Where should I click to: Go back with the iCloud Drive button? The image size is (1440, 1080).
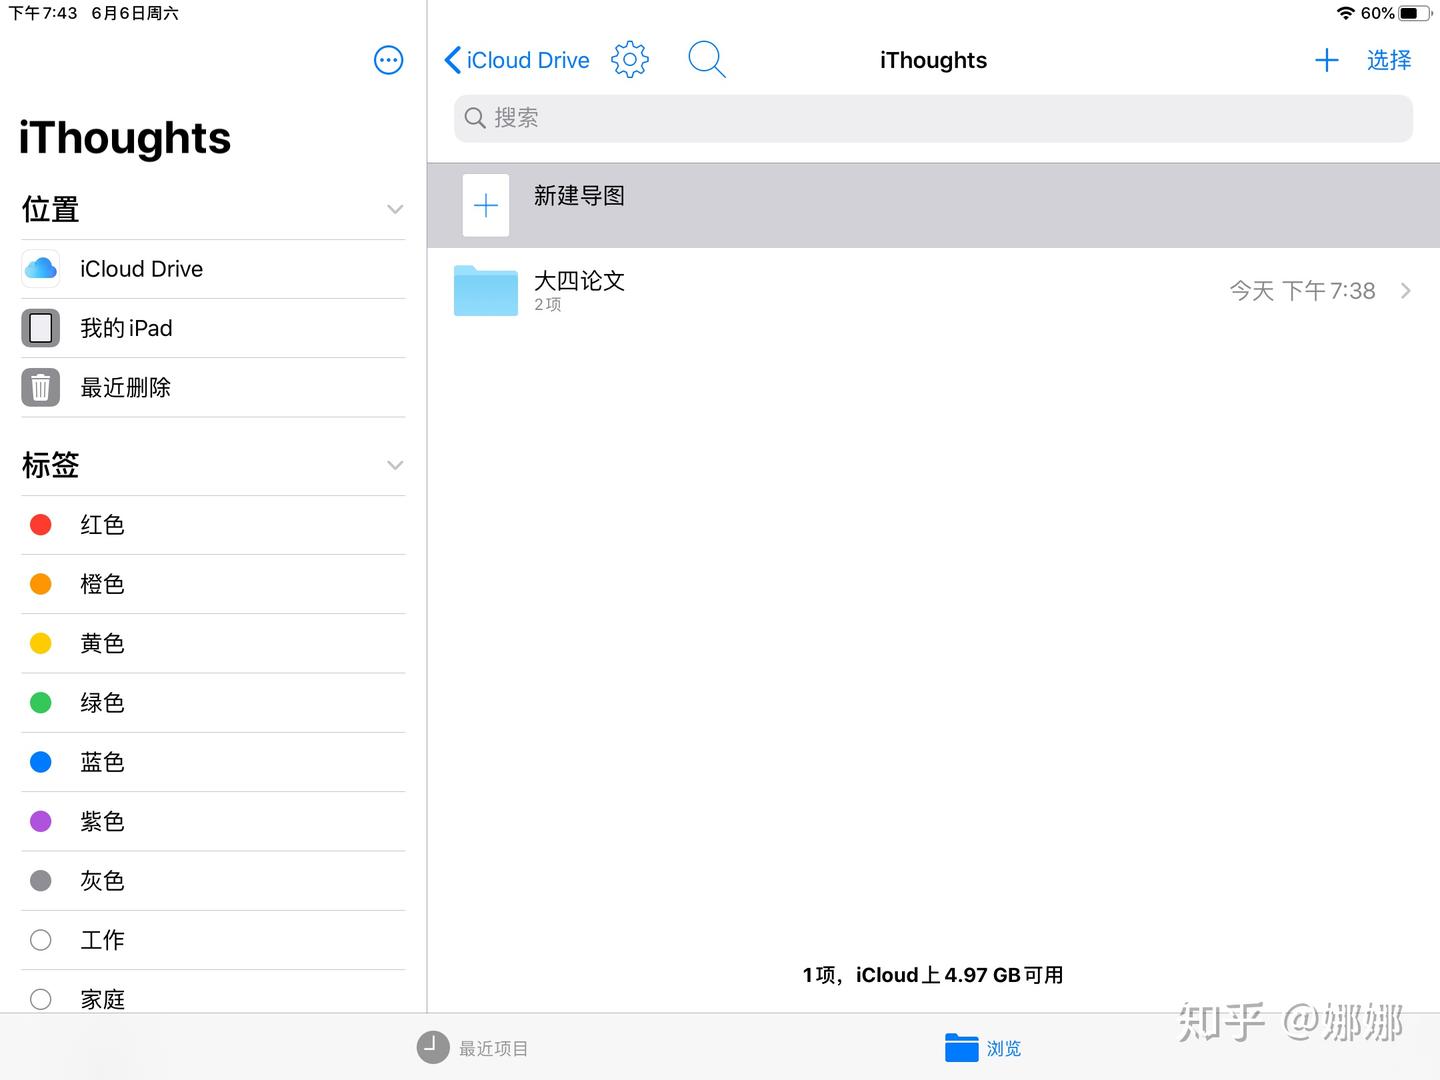coord(515,60)
